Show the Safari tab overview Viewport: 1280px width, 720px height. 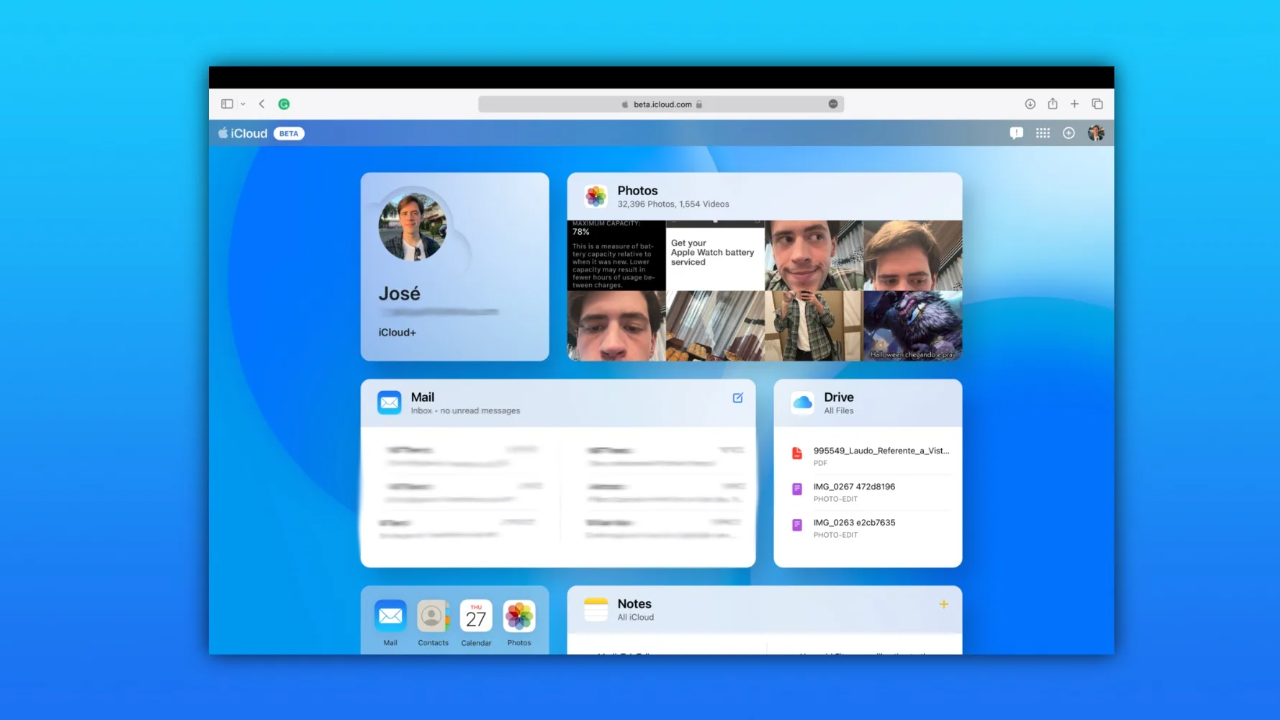coord(1097,104)
